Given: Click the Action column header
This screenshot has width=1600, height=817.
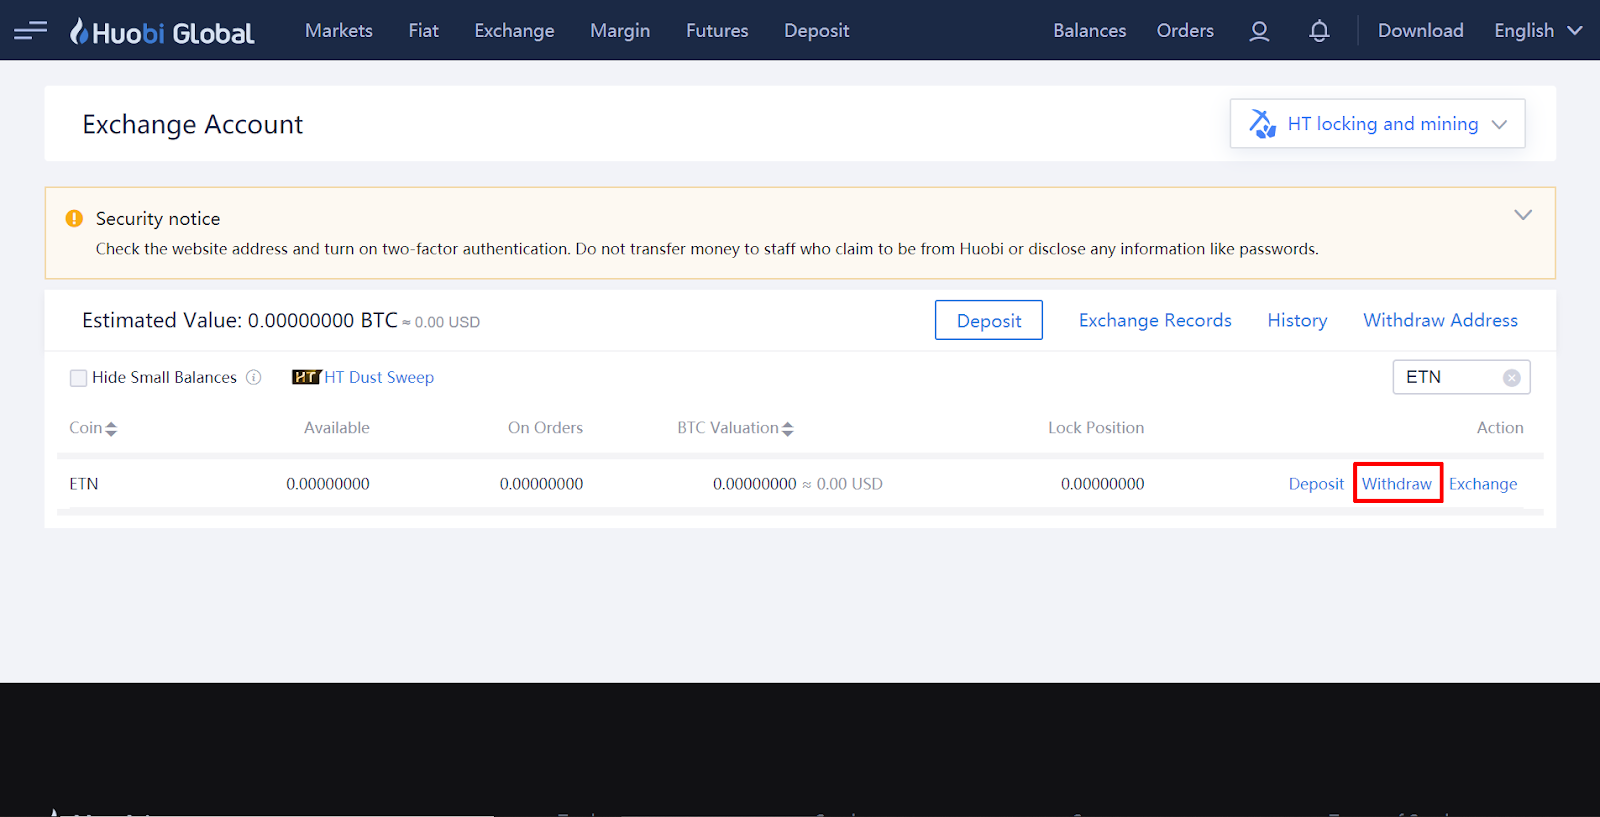Looking at the screenshot, I should coord(1500,428).
